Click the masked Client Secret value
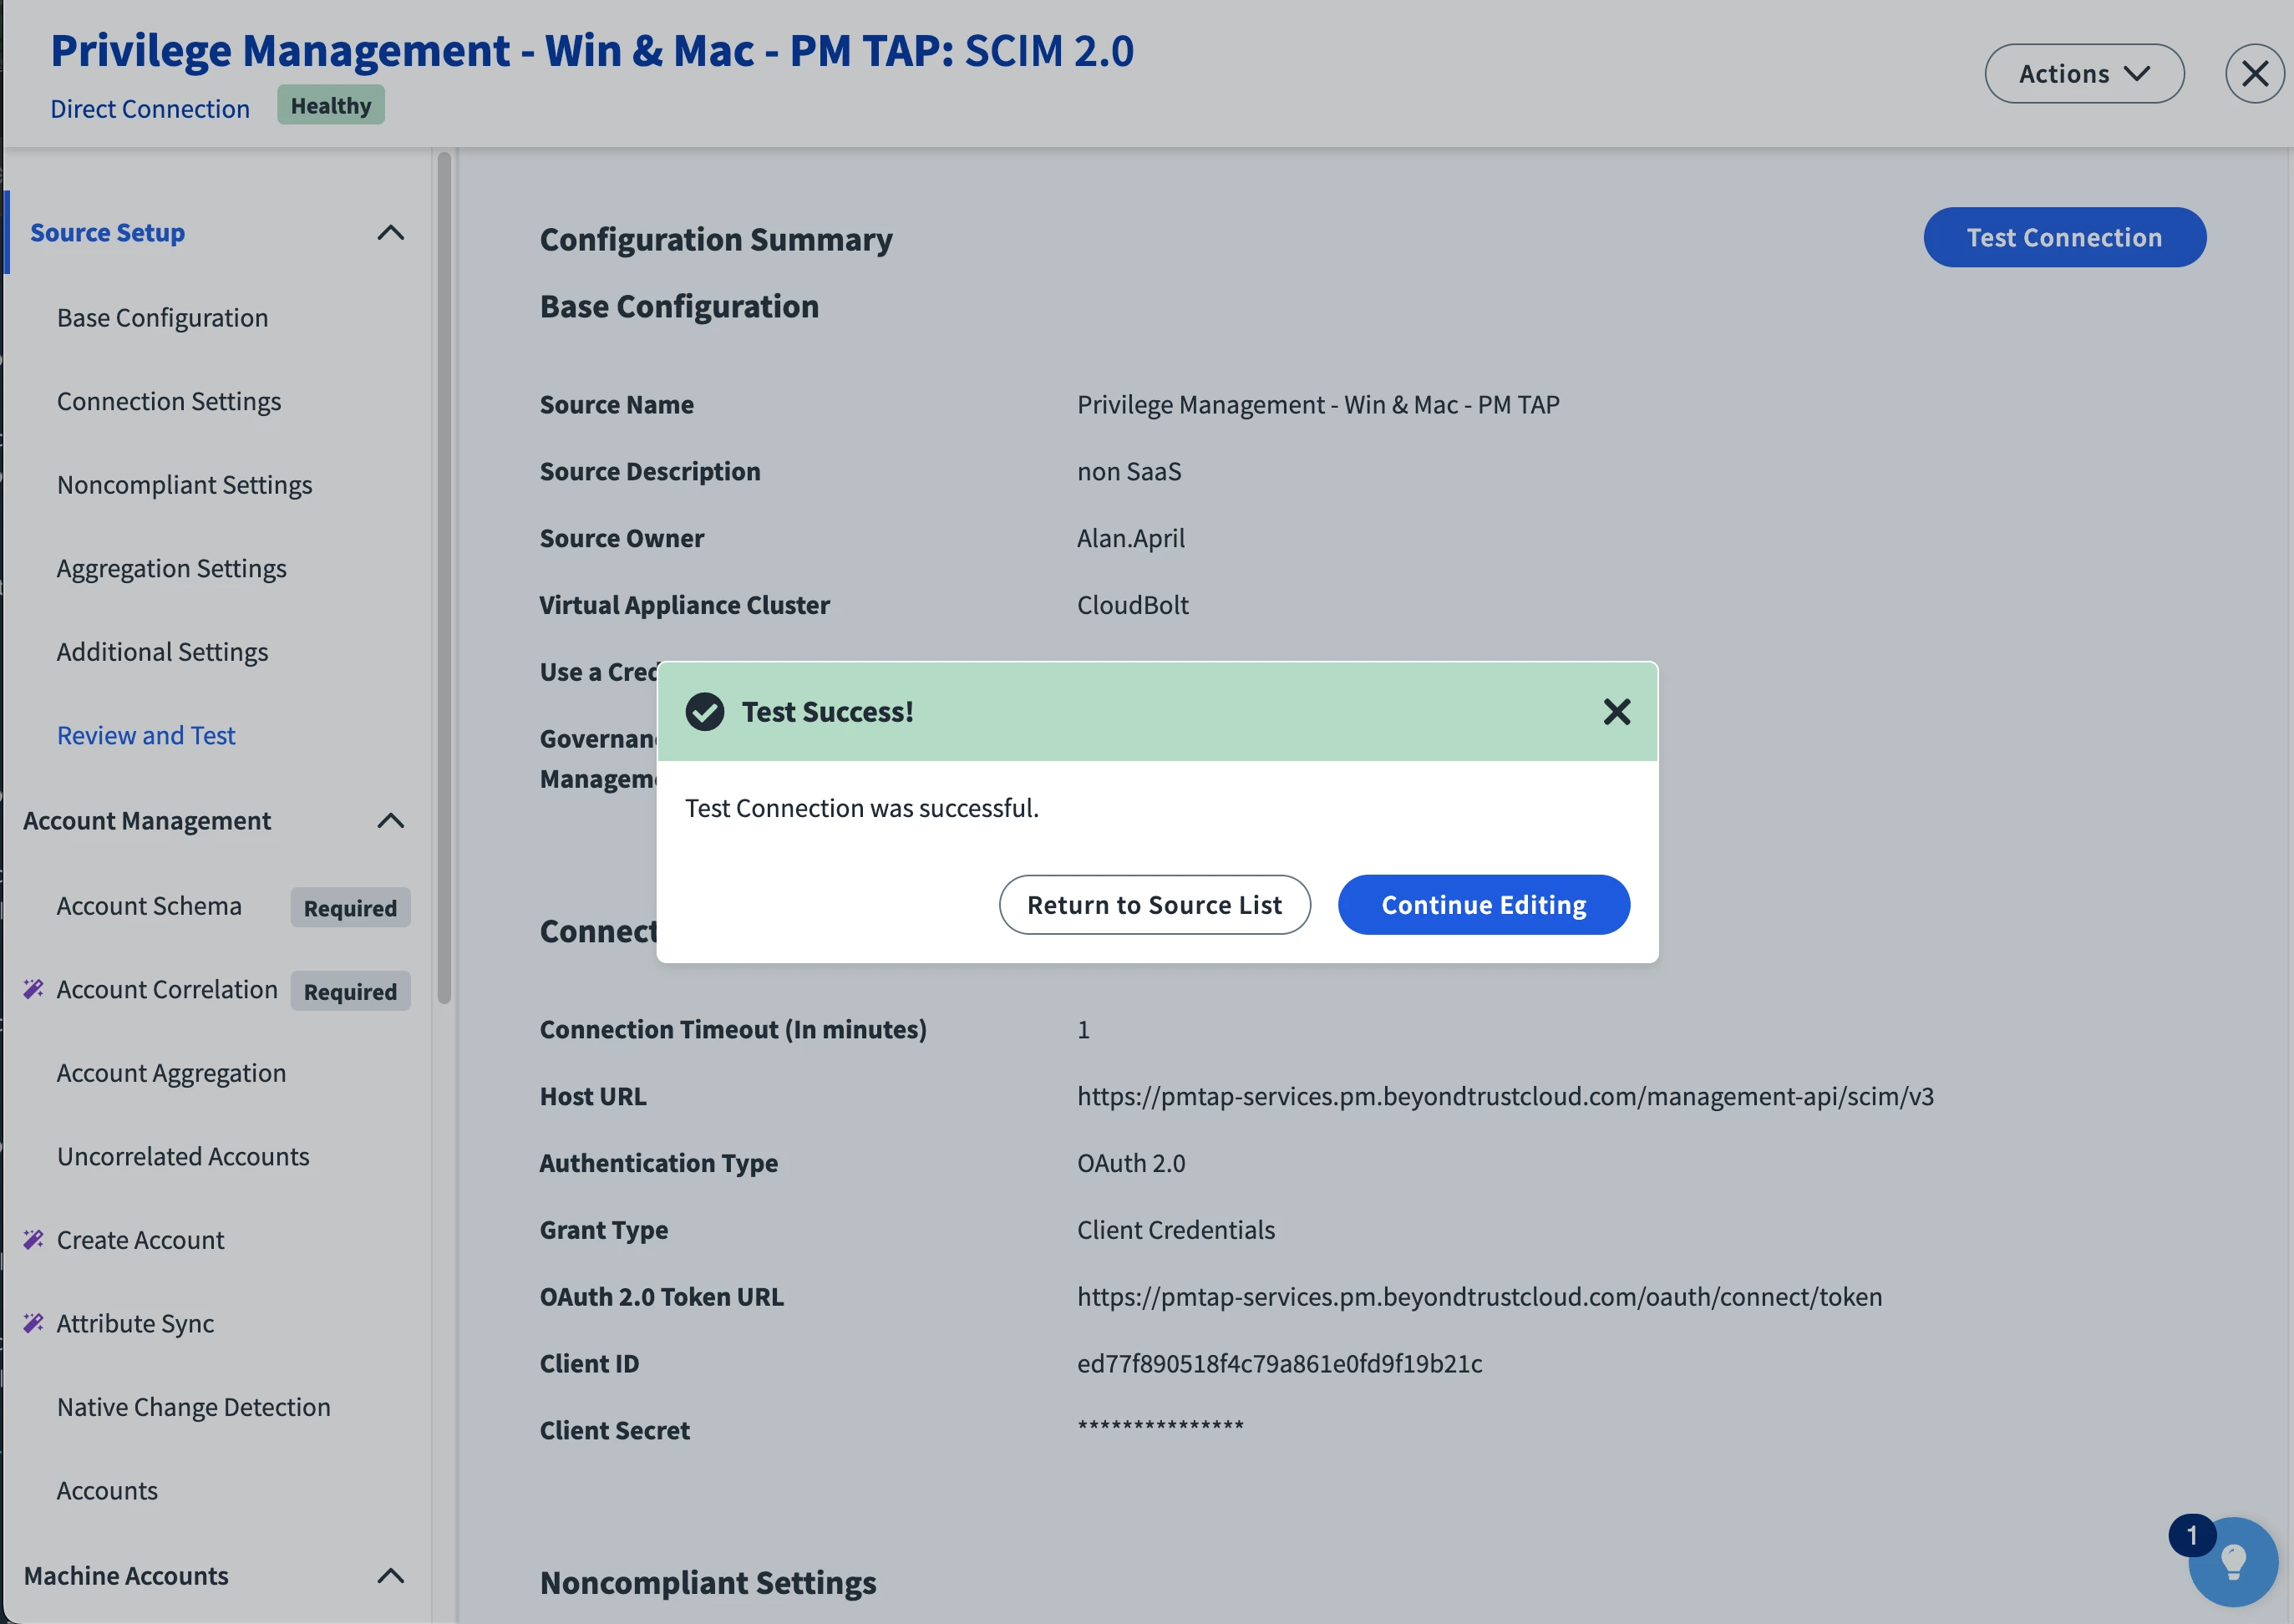The image size is (2294, 1624). tap(1160, 1427)
